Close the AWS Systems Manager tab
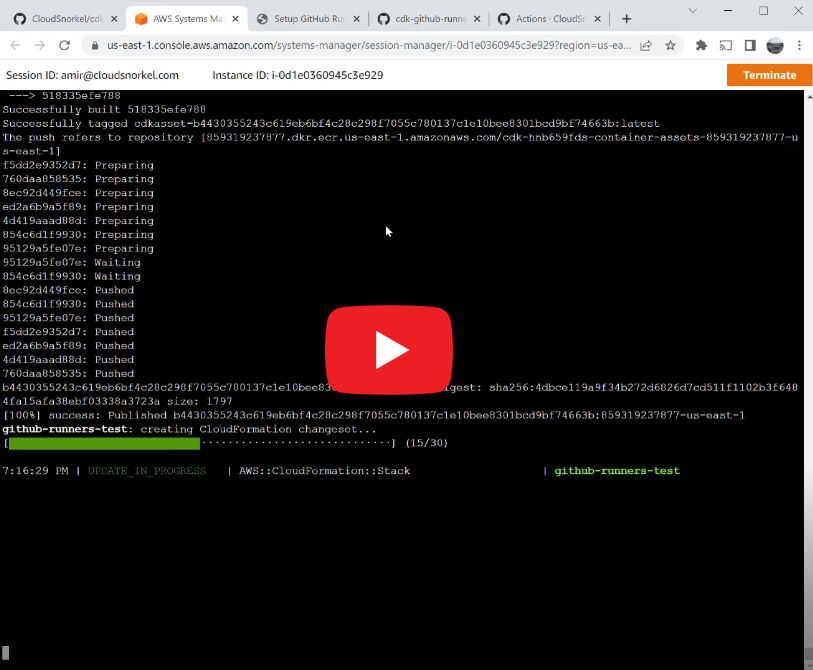 232,18
